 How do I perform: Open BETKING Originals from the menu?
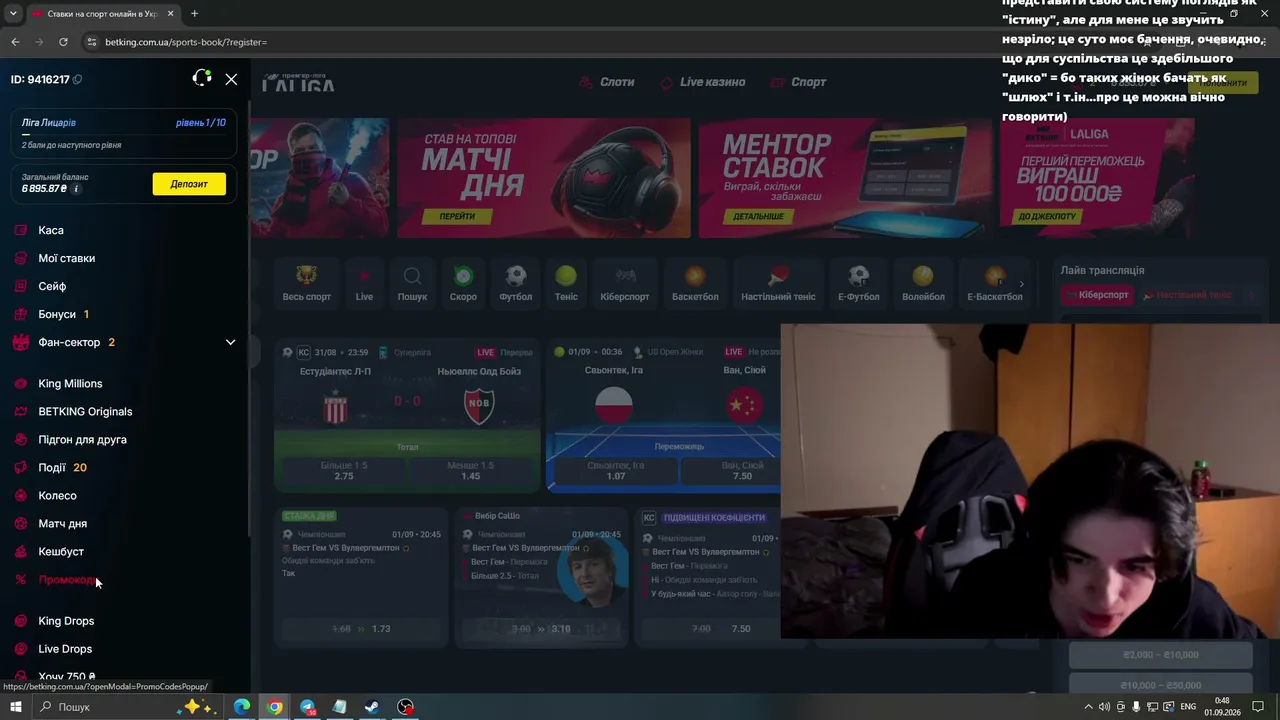click(85, 411)
